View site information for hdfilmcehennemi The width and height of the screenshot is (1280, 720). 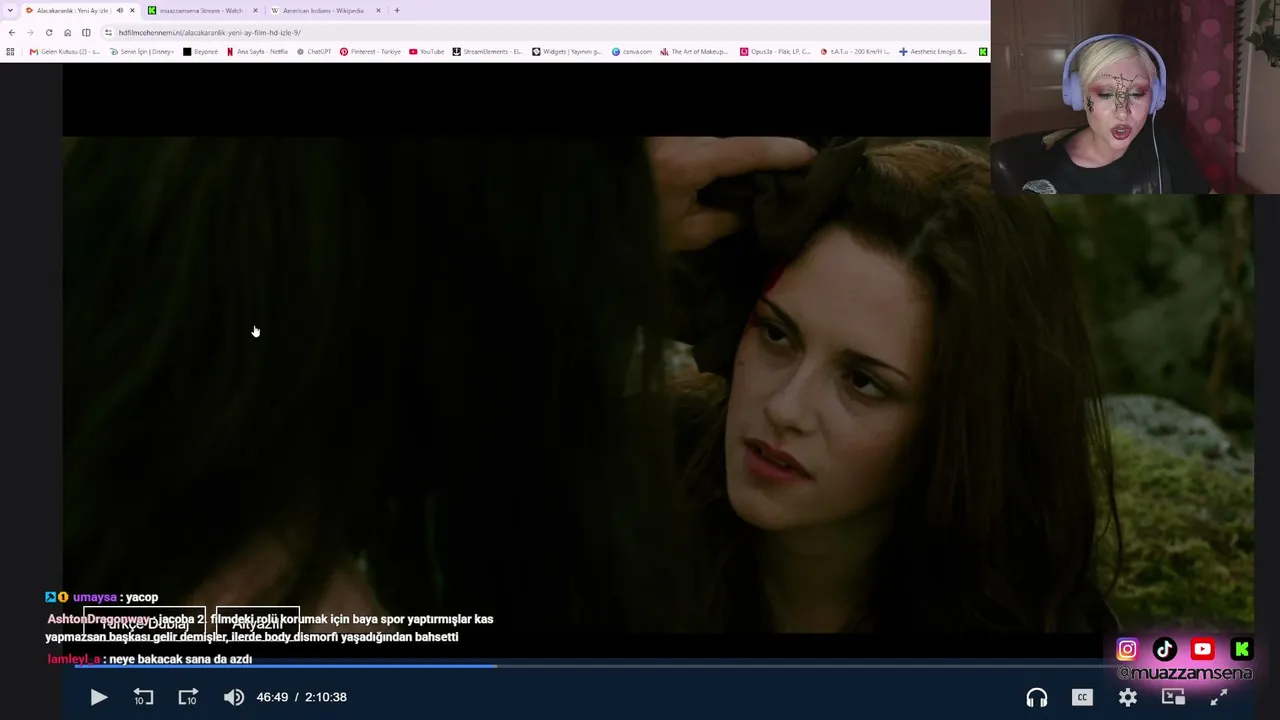pos(108,32)
